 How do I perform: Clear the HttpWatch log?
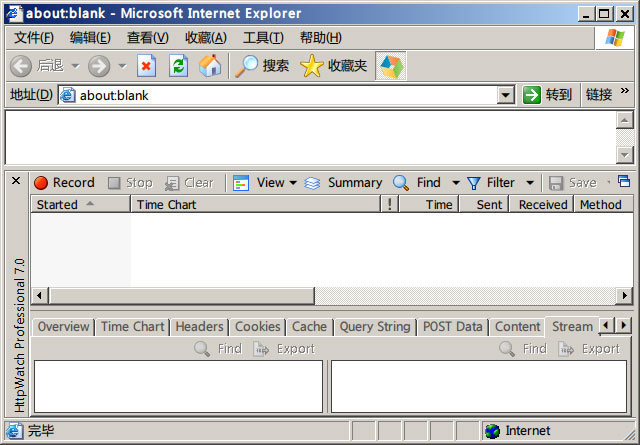(x=189, y=183)
